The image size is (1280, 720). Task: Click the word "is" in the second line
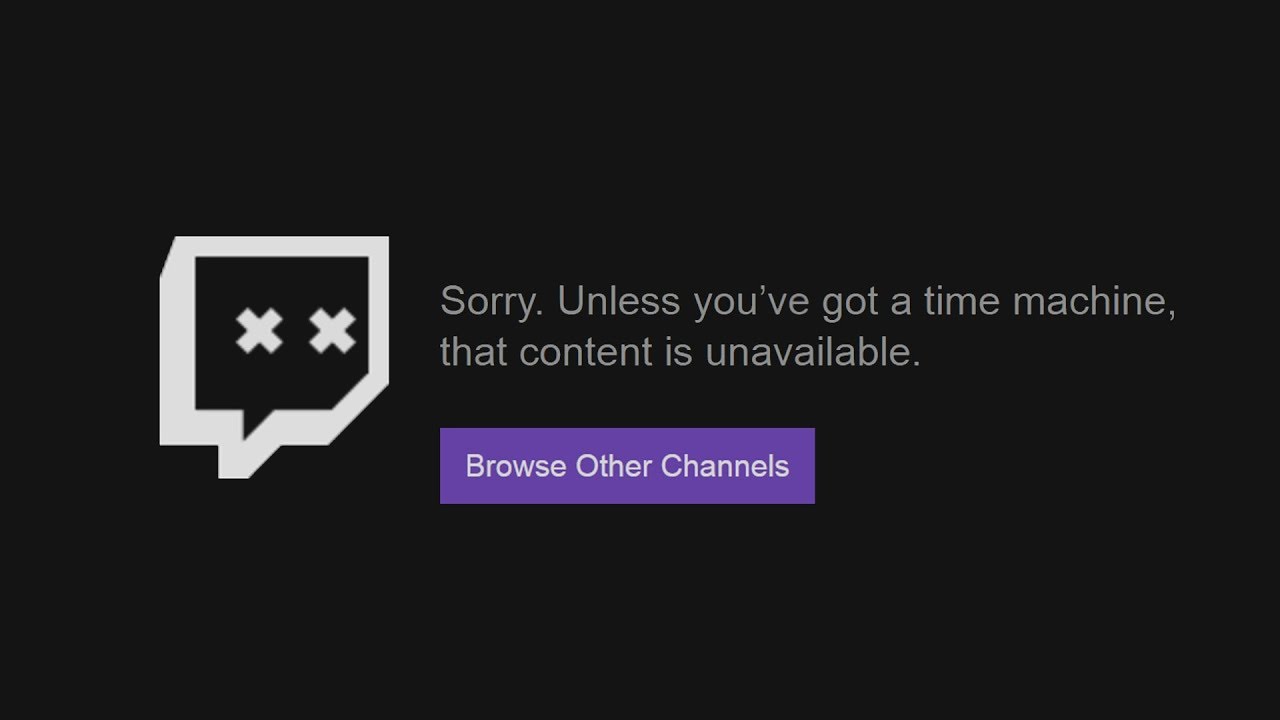click(x=675, y=353)
